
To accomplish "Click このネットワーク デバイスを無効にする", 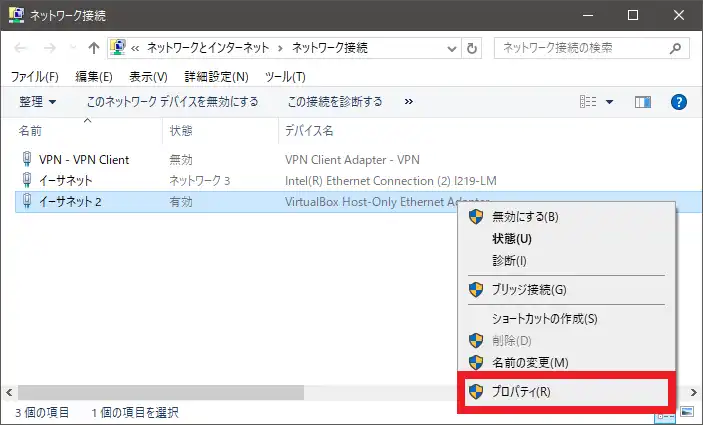I will pyautogui.click(x=173, y=102).
